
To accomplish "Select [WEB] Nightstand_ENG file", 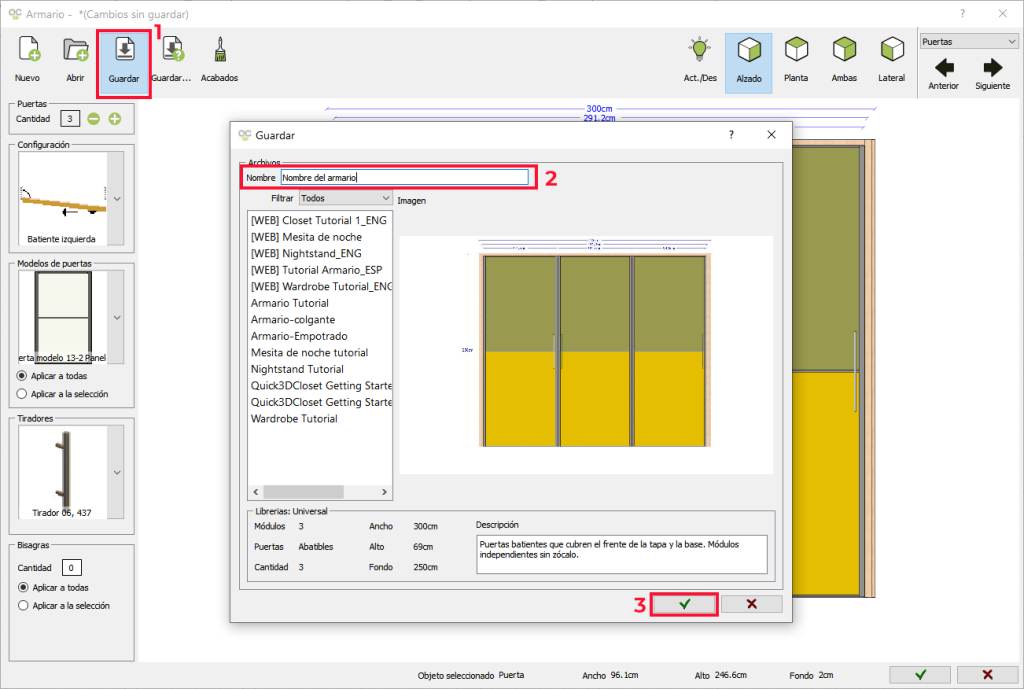I will point(306,253).
